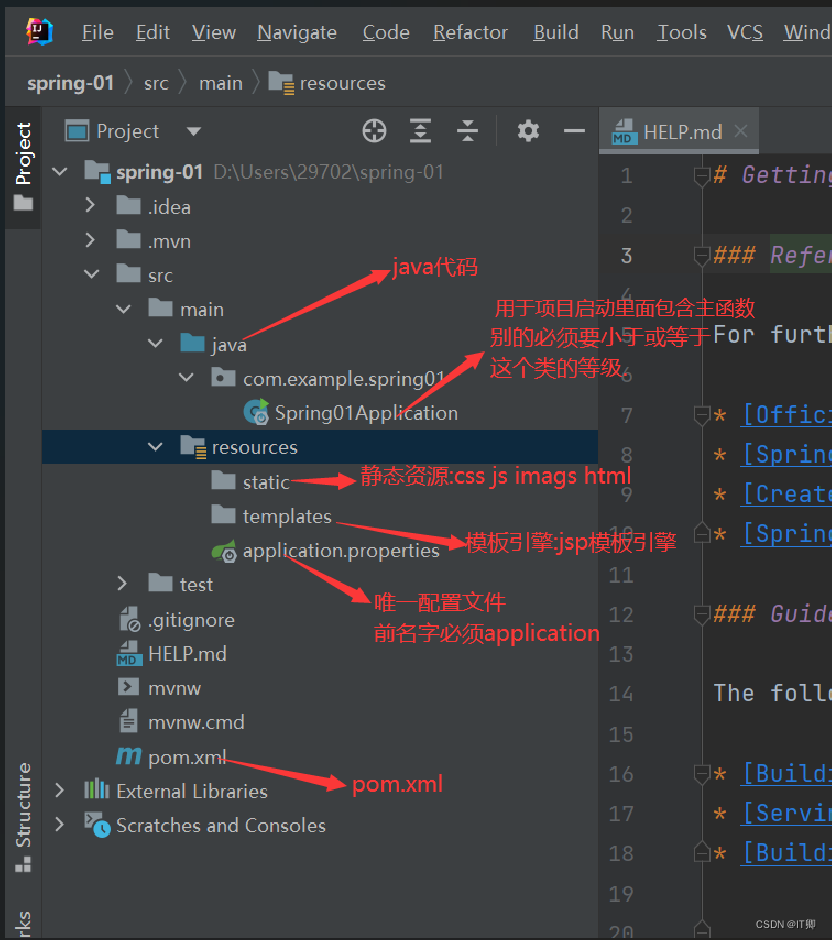Click the templates folder icon

[224, 514]
